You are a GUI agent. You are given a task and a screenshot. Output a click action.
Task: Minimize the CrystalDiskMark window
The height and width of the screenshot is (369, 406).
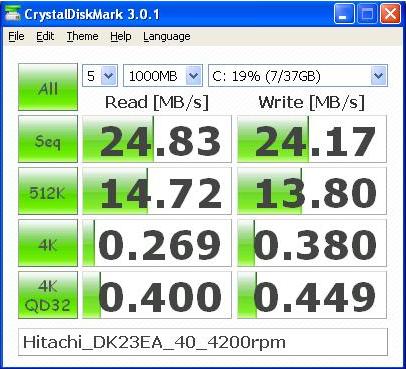coord(344,14)
